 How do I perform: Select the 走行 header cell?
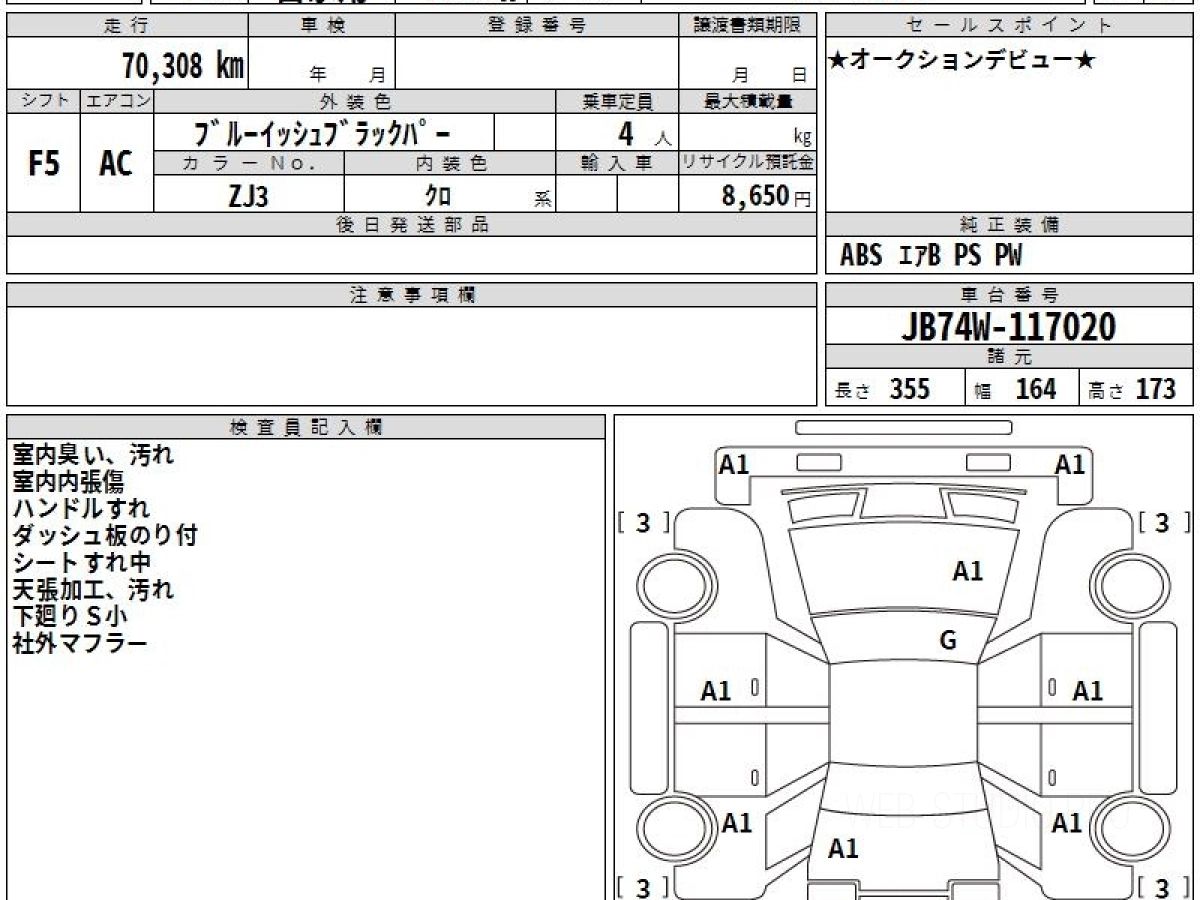tap(127, 25)
